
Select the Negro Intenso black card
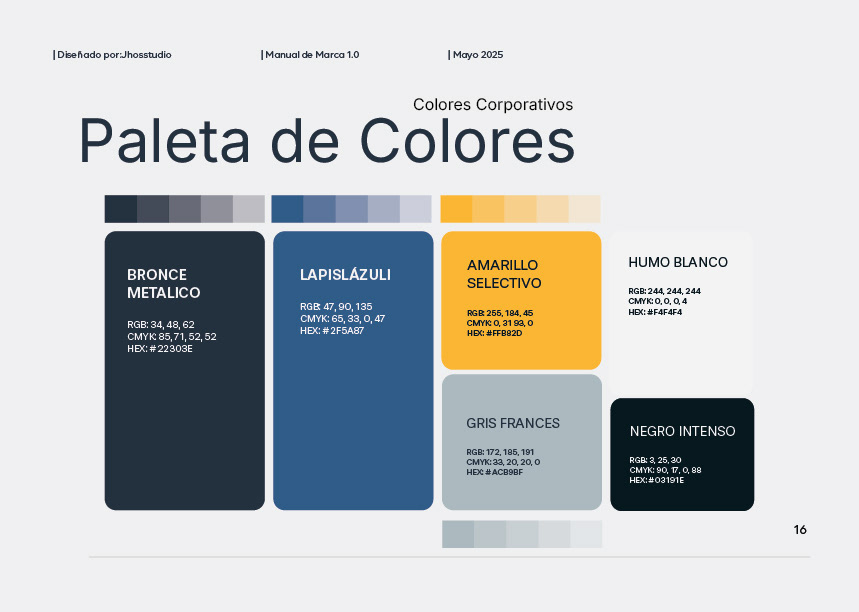point(682,454)
